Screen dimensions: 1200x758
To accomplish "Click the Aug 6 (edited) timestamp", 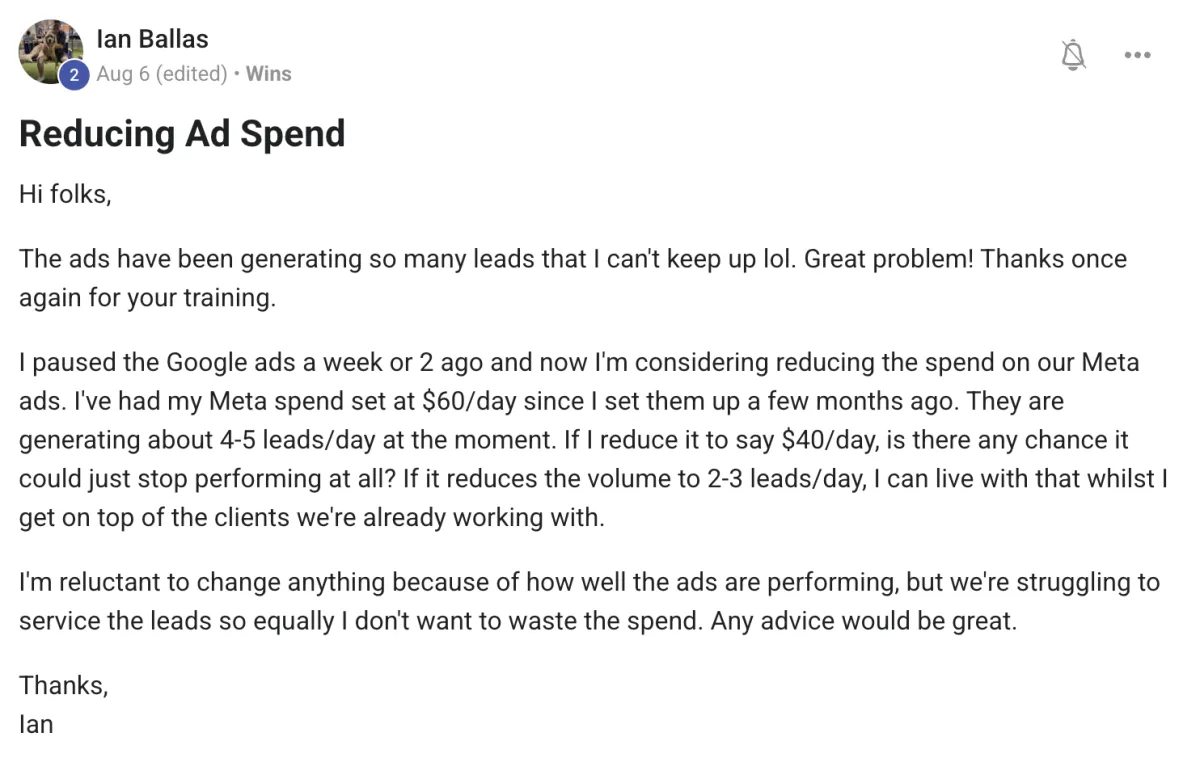I will pyautogui.click(x=161, y=74).
